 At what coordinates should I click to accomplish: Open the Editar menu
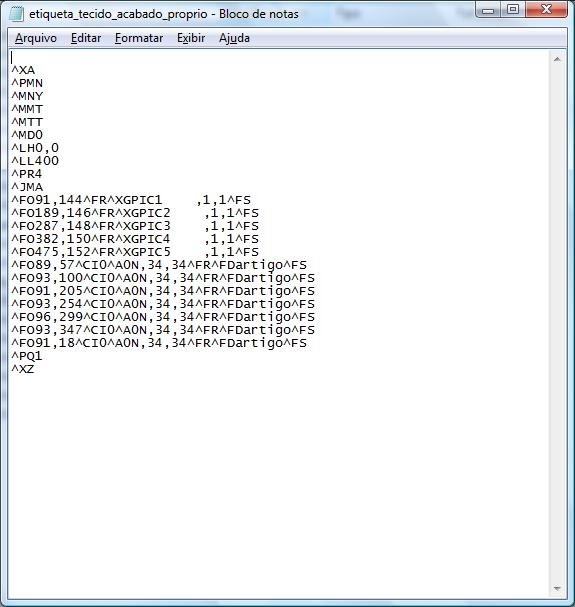(x=86, y=38)
